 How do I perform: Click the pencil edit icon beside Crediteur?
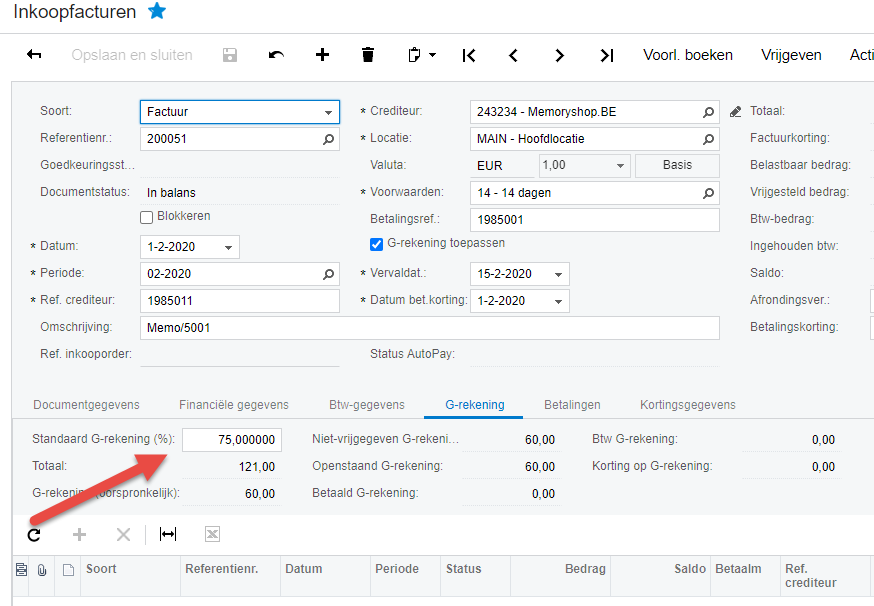(736, 112)
